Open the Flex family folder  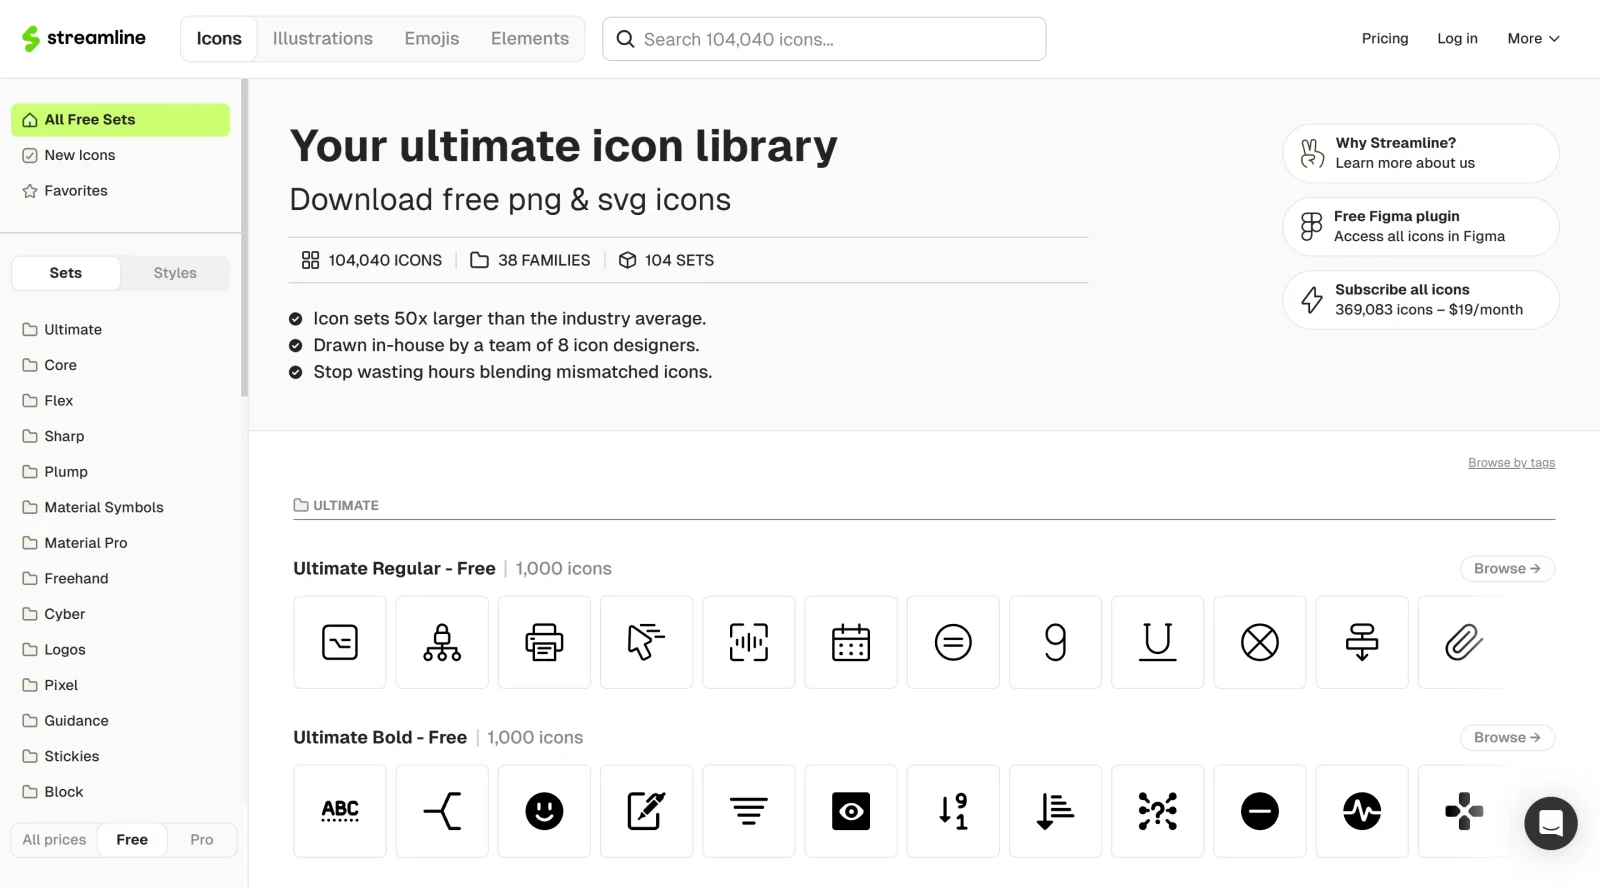pos(48,401)
